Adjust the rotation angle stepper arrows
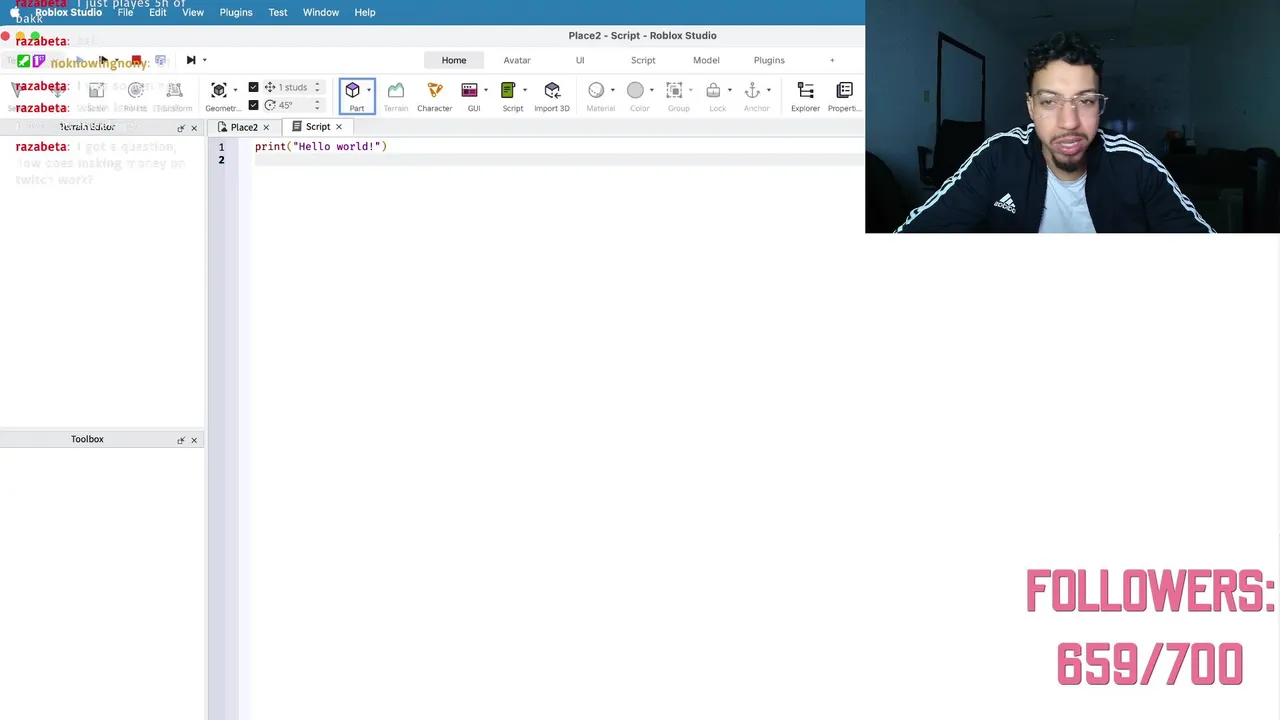 (x=317, y=105)
